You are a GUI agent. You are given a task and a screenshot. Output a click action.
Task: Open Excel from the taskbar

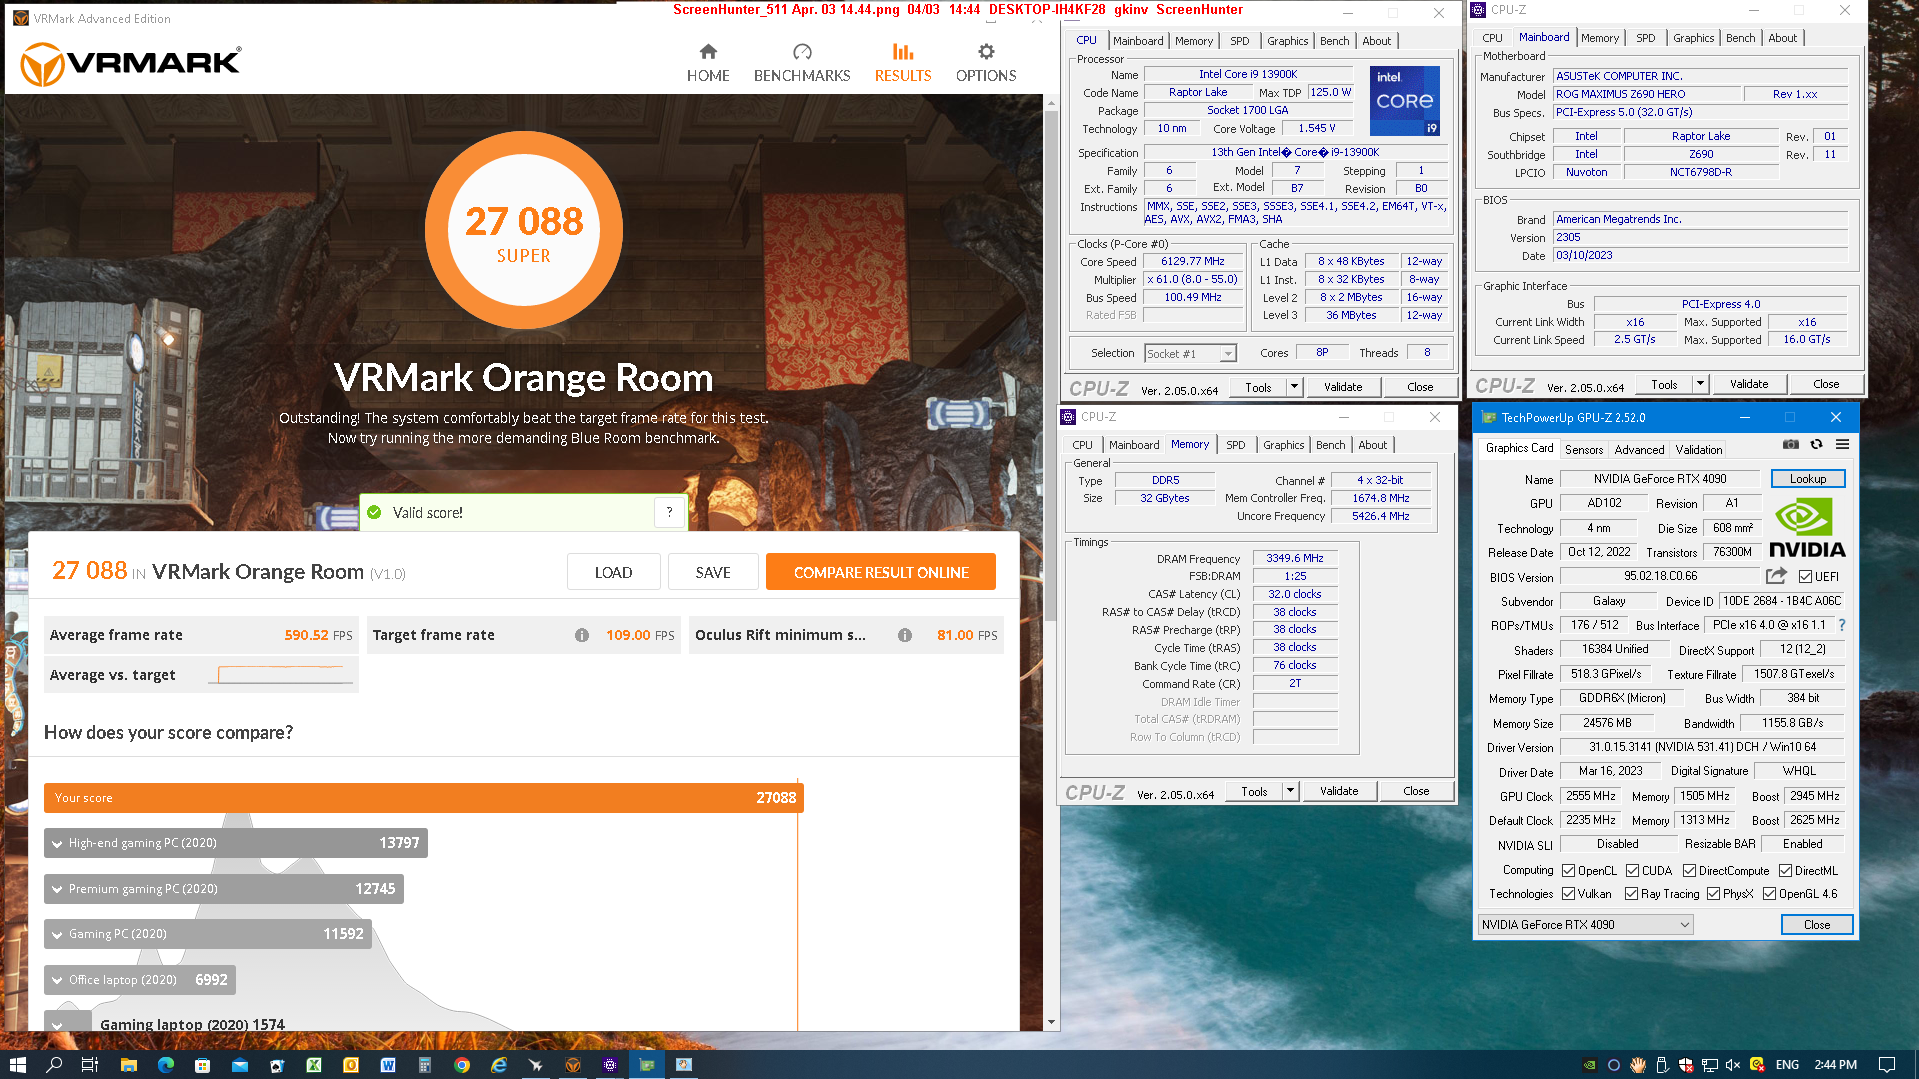click(x=314, y=1064)
